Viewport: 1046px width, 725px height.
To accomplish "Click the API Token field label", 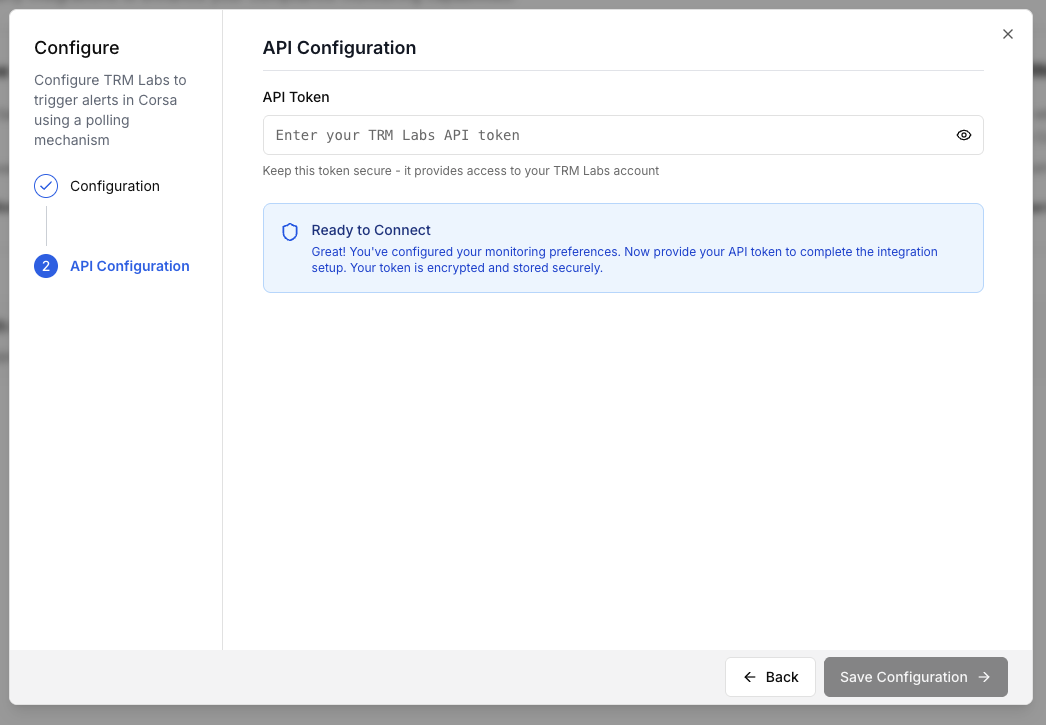I will [x=296, y=97].
